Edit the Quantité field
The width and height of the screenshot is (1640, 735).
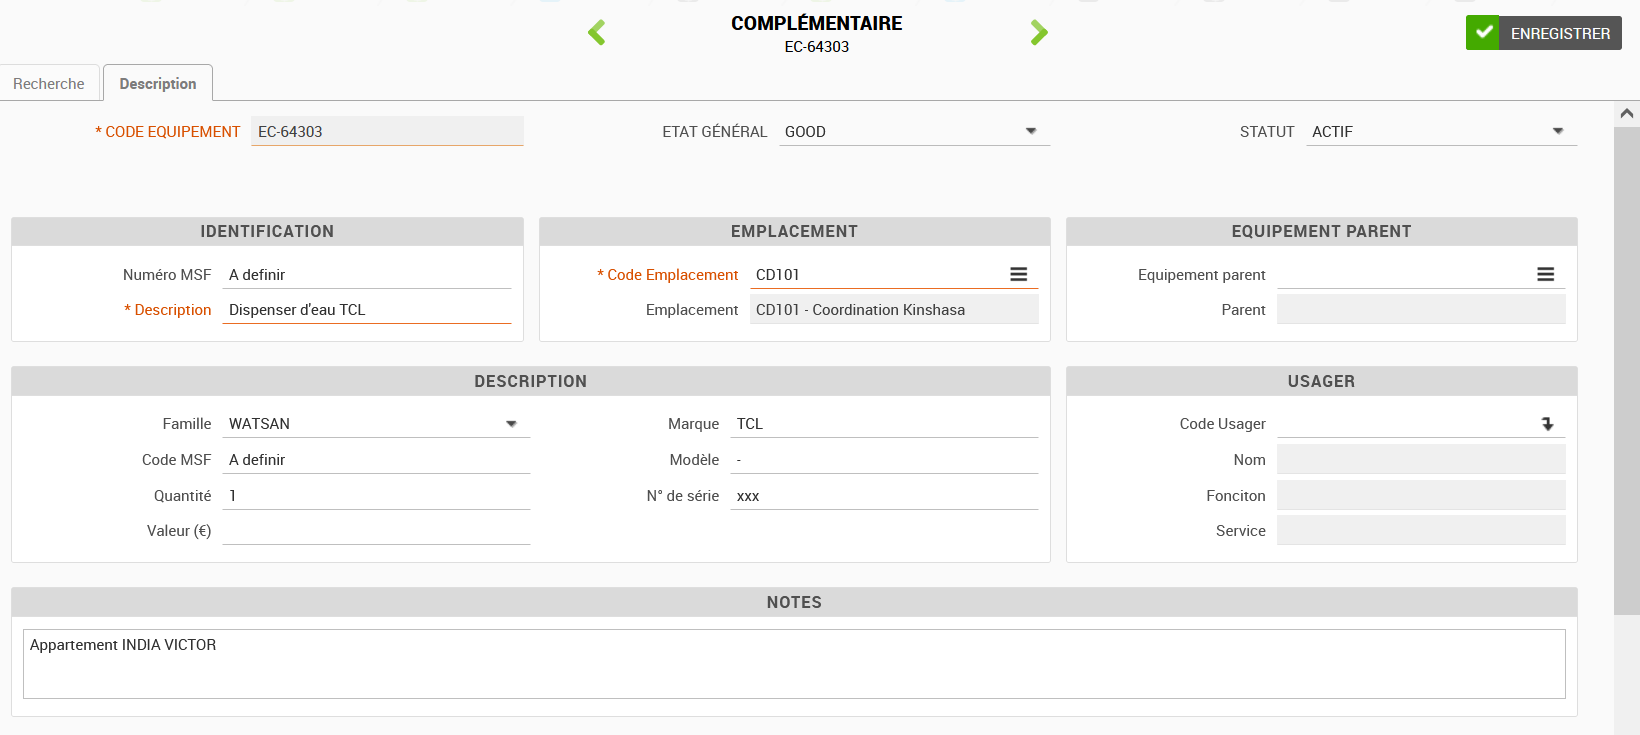coord(376,496)
